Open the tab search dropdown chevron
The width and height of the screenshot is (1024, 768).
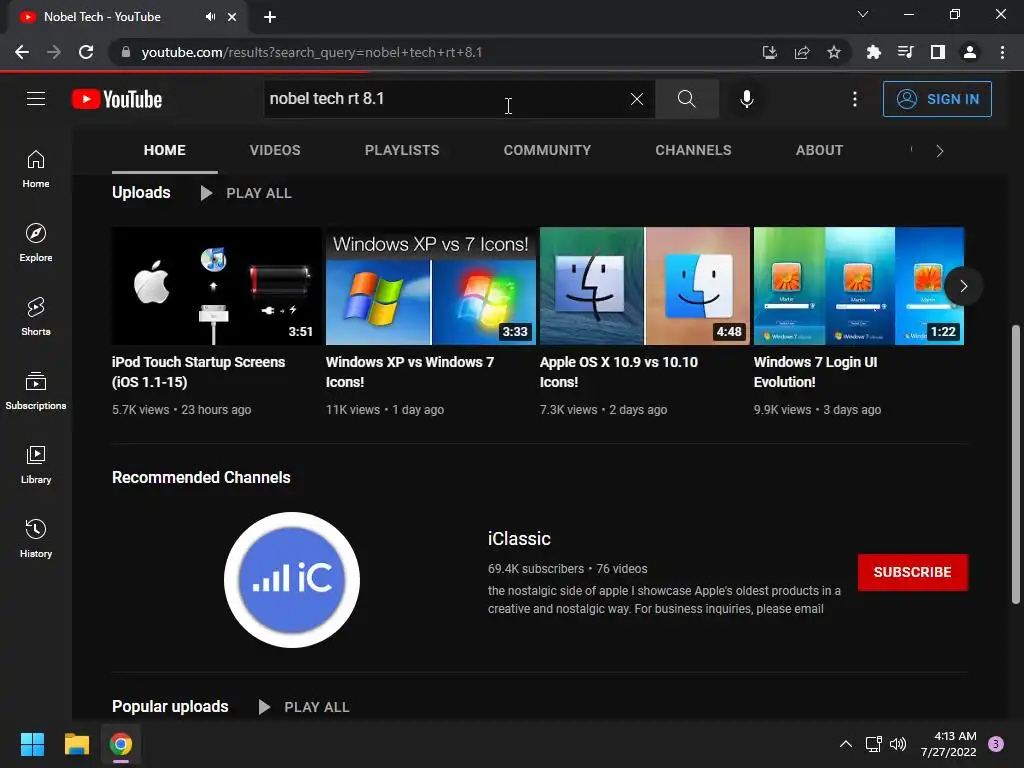[x=863, y=14]
